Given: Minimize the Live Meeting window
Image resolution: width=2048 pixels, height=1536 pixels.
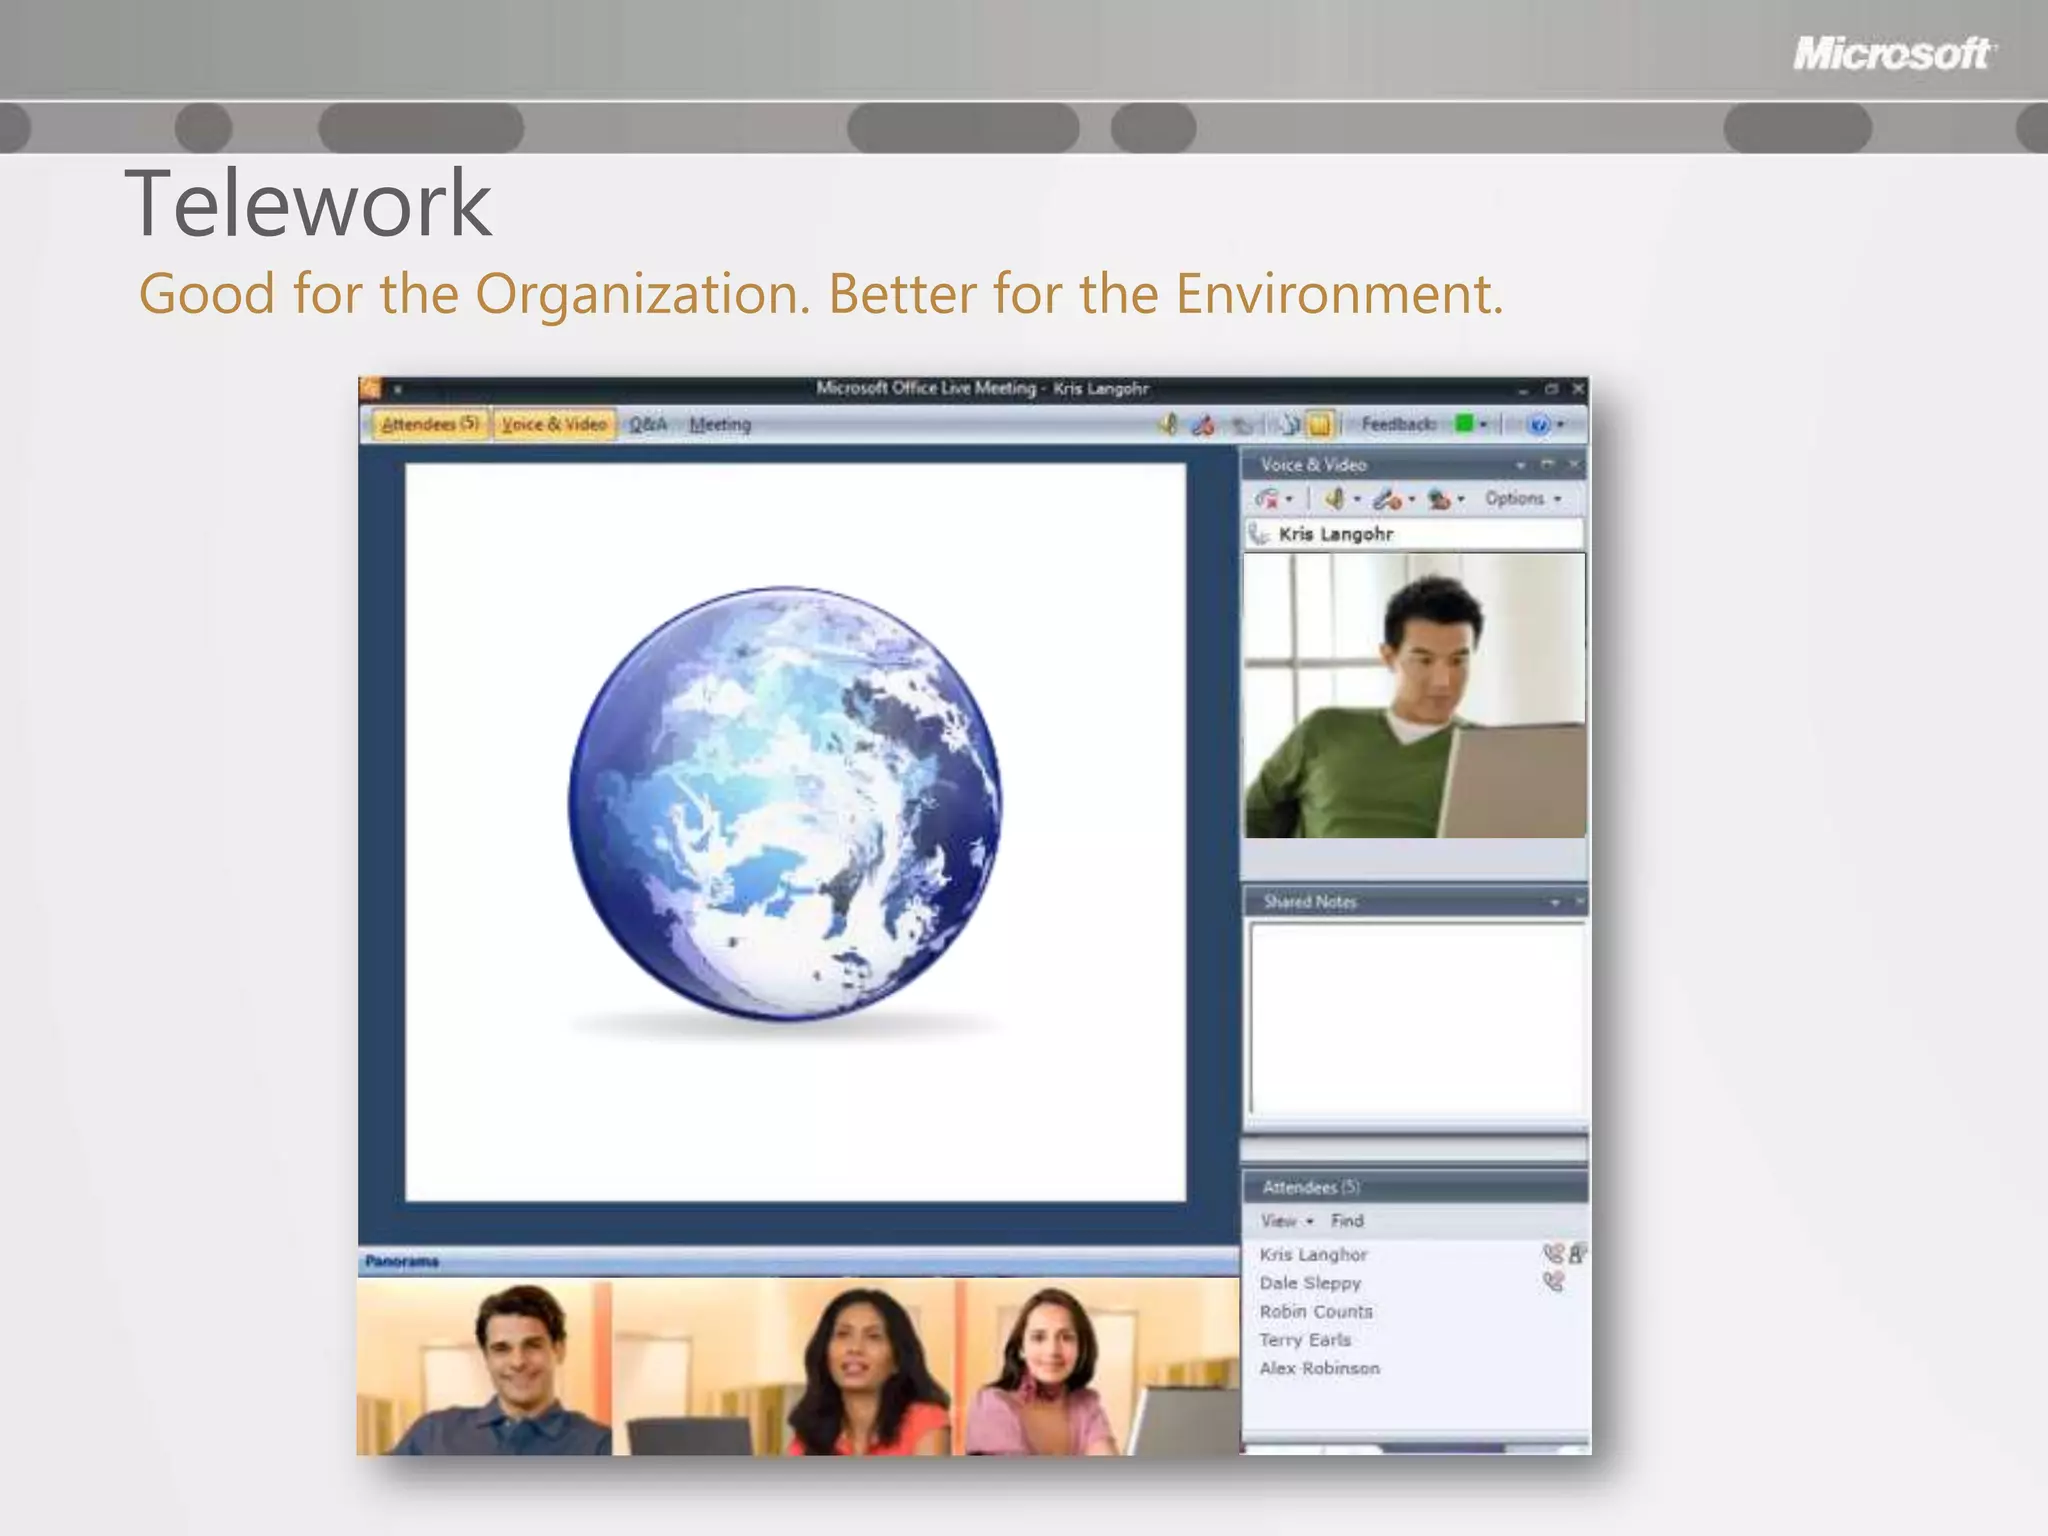Looking at the screenshot, I should click(x=1523, y=390).
